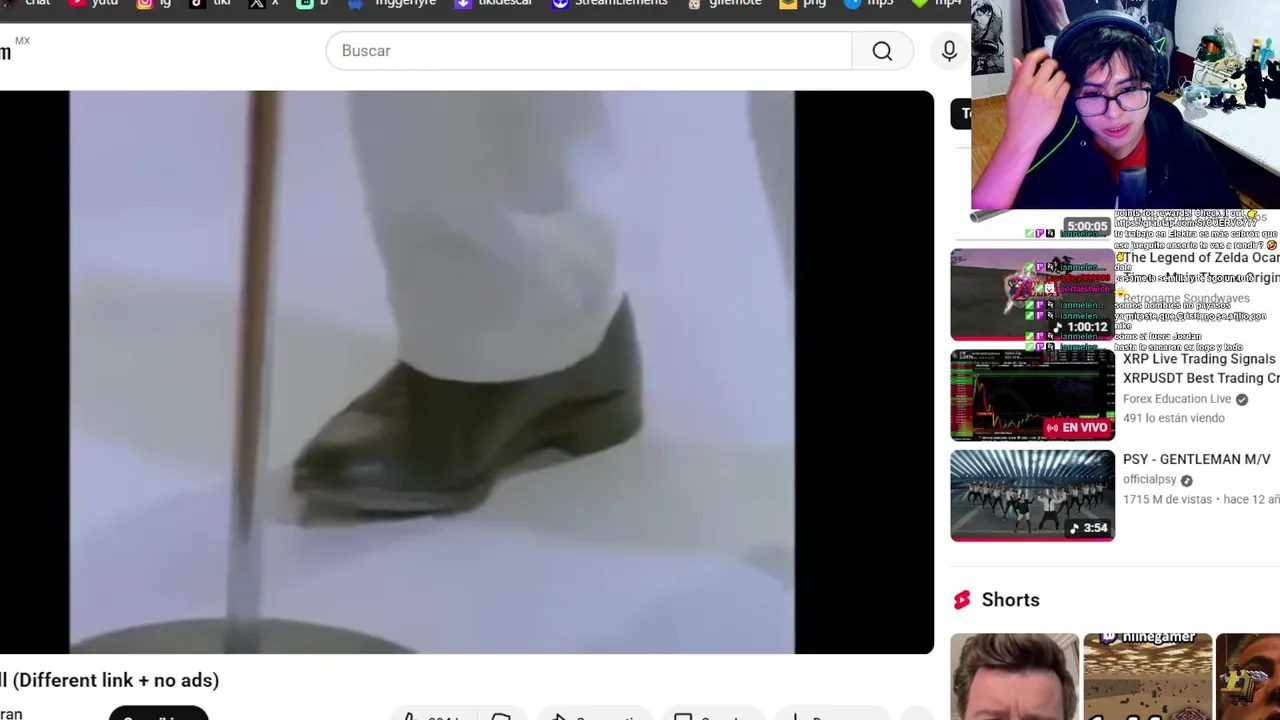Open the Legend of Zelda video thumbnail
The image size is (1280, 720).
[x=1032, y=295]
